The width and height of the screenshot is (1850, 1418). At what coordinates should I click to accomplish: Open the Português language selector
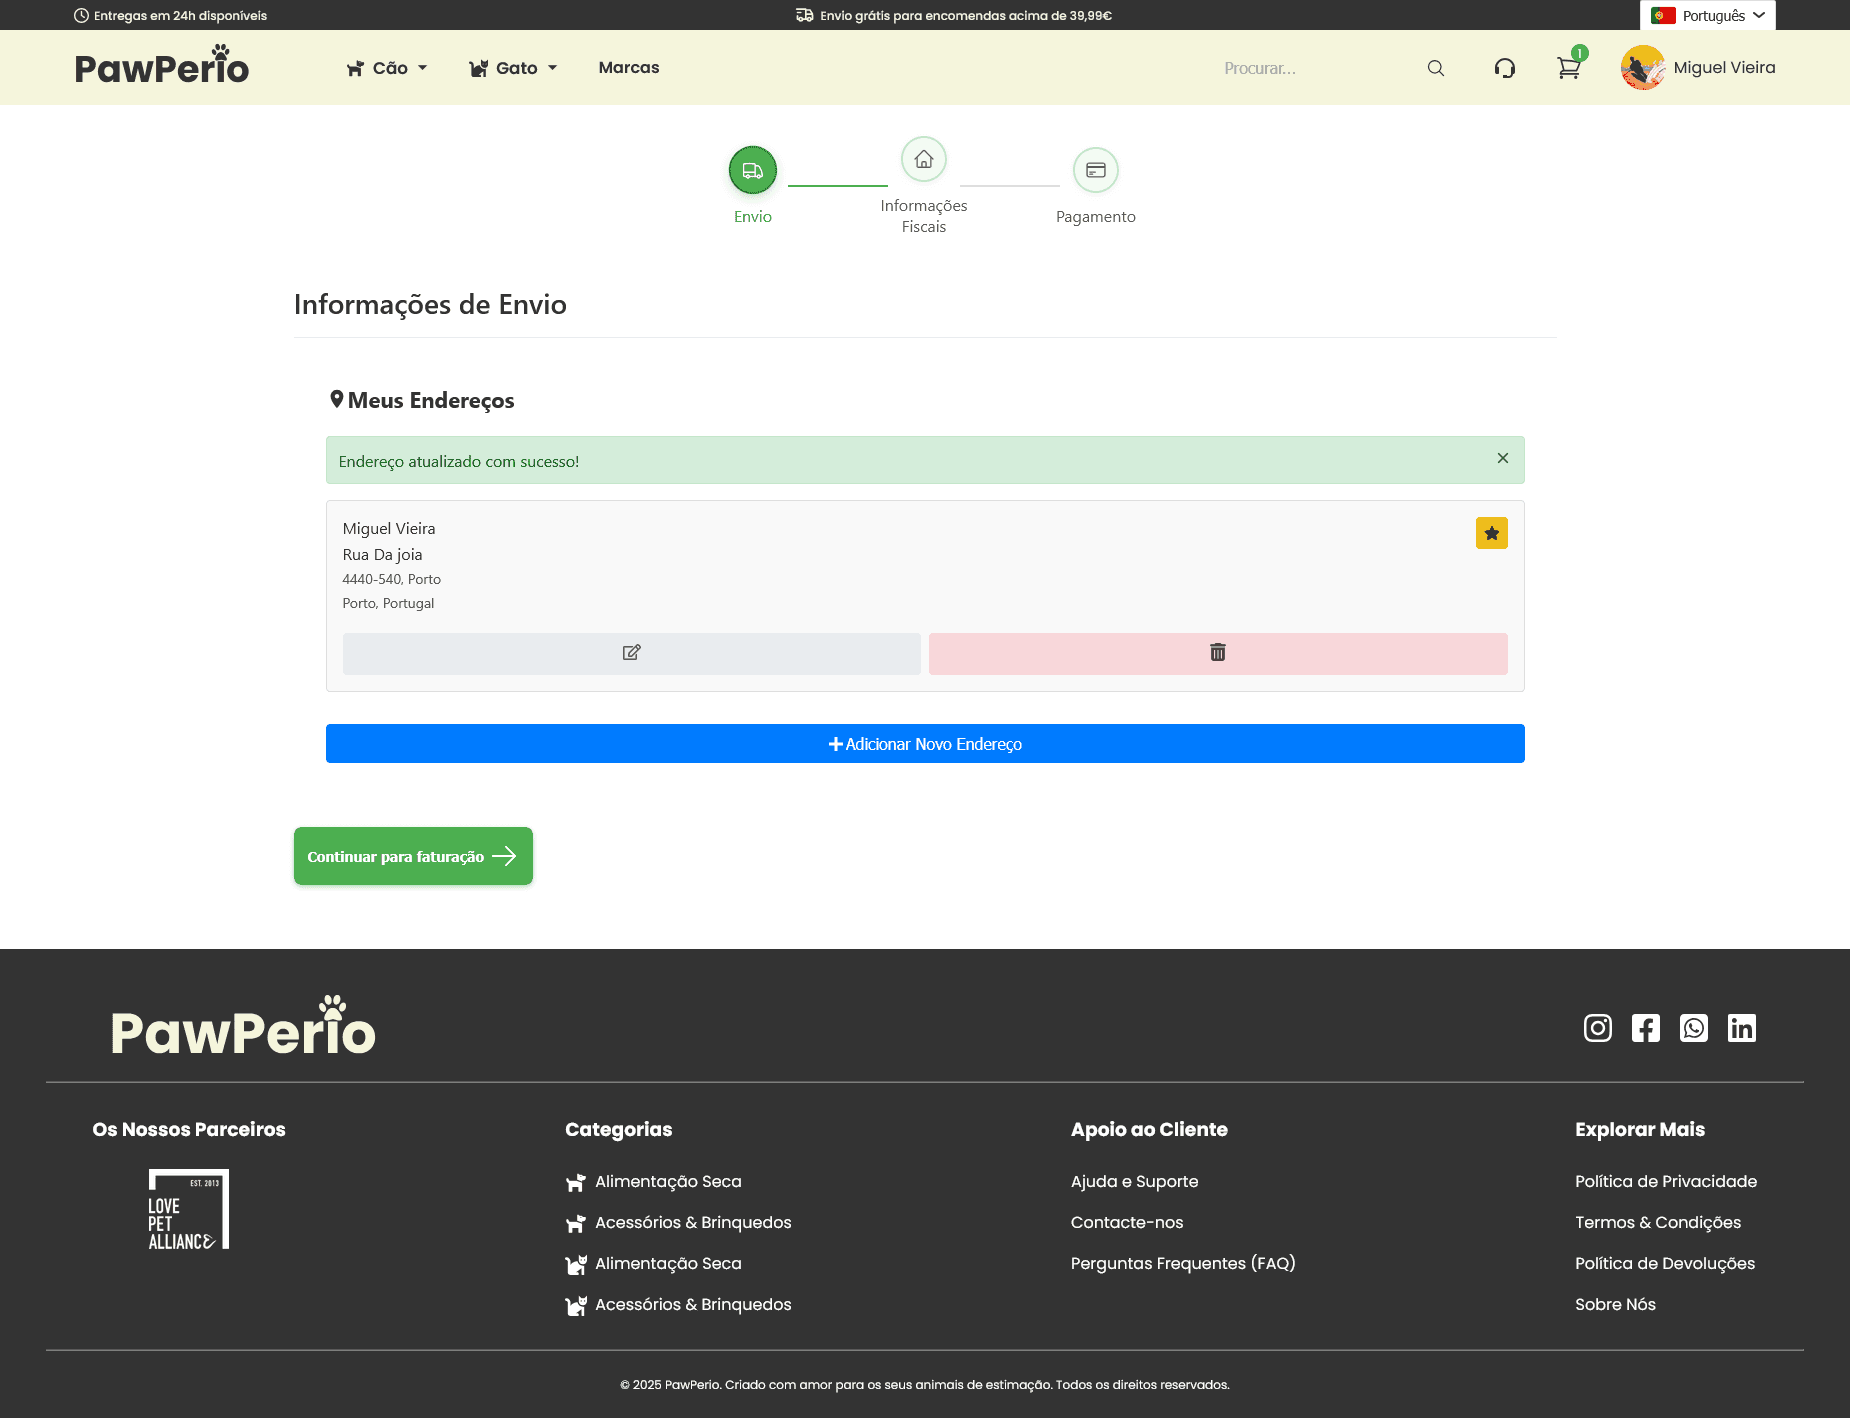[1707, 15]
